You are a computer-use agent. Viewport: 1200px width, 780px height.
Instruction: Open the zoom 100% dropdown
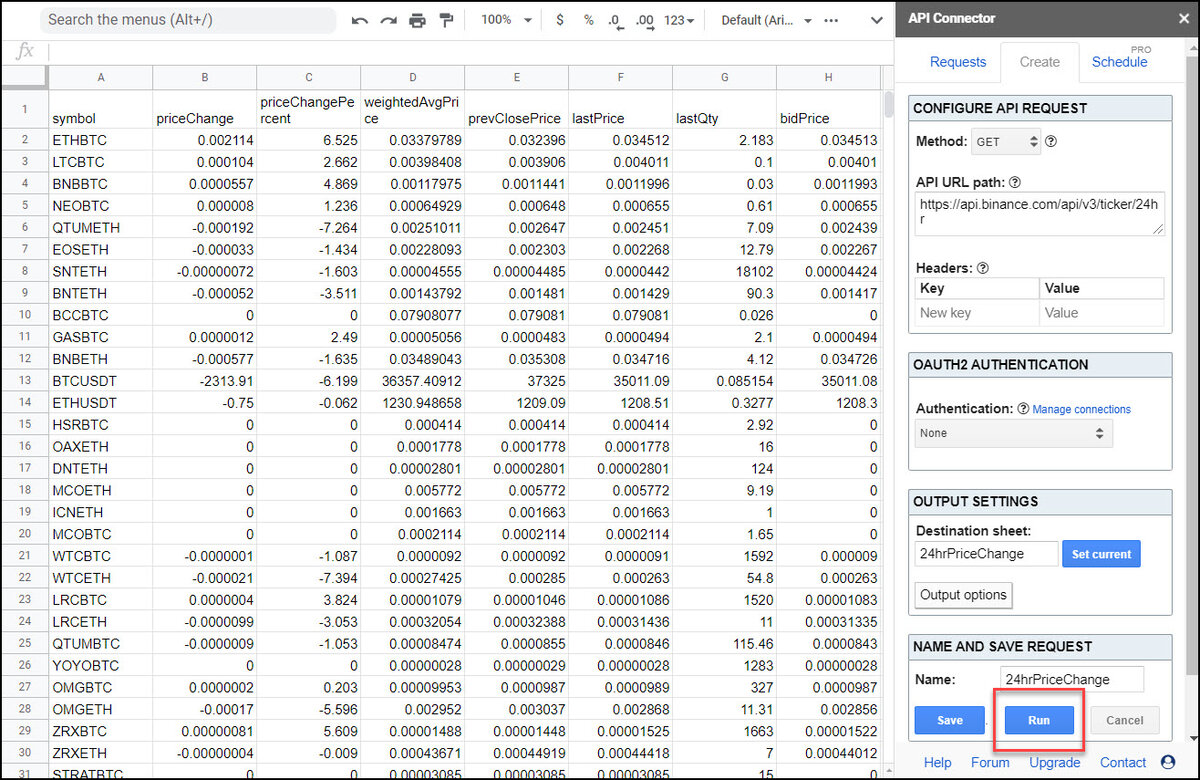click(x=507, y=20)
